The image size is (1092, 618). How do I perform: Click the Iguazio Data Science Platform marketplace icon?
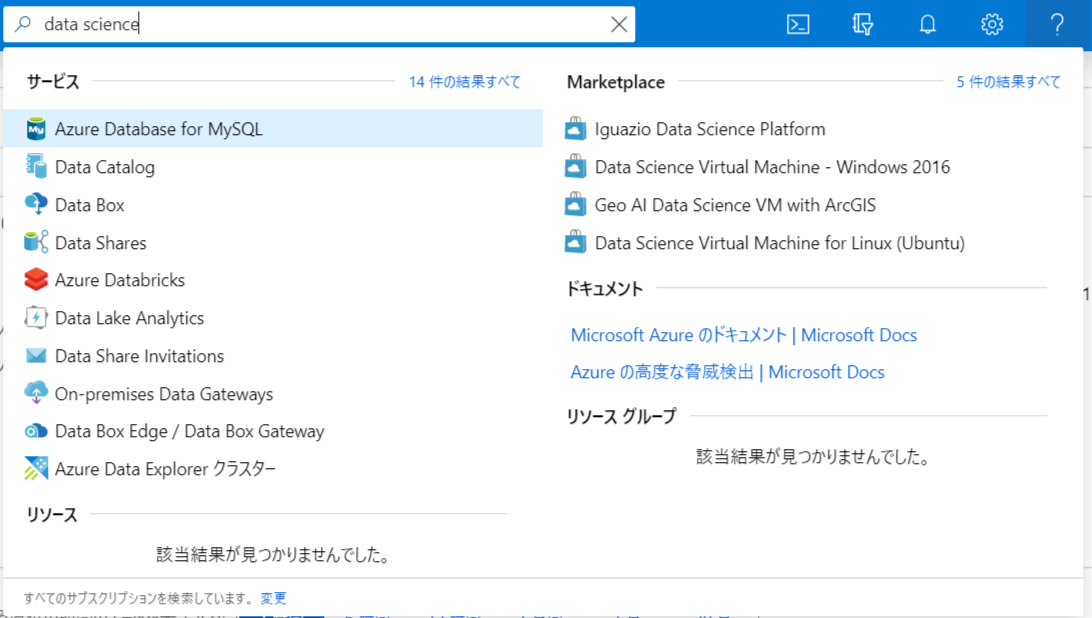[575, 129]
